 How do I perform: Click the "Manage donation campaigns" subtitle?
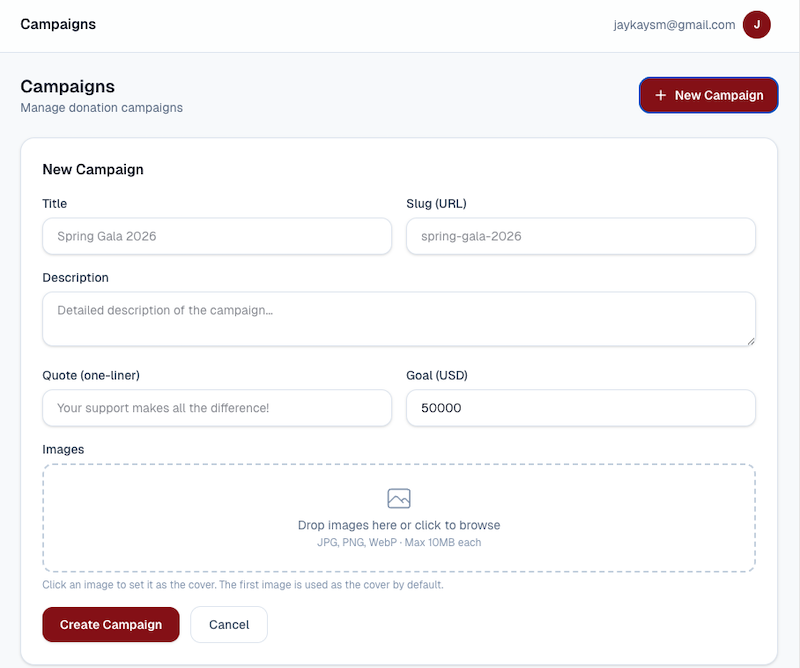[101, 107]
